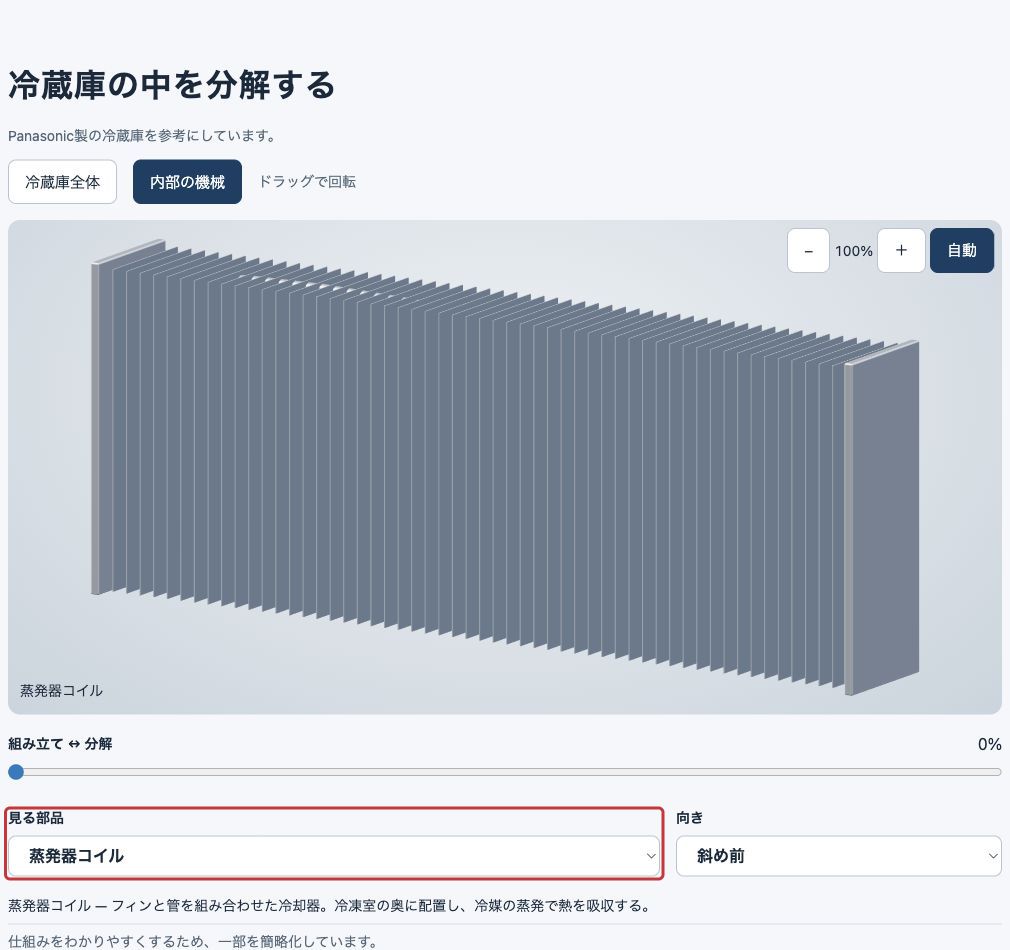Image resolution: width=1010 pixels, height=950 pixels.
Task: Select the 内部の機械 tab
Action: [x=187, y=182]
